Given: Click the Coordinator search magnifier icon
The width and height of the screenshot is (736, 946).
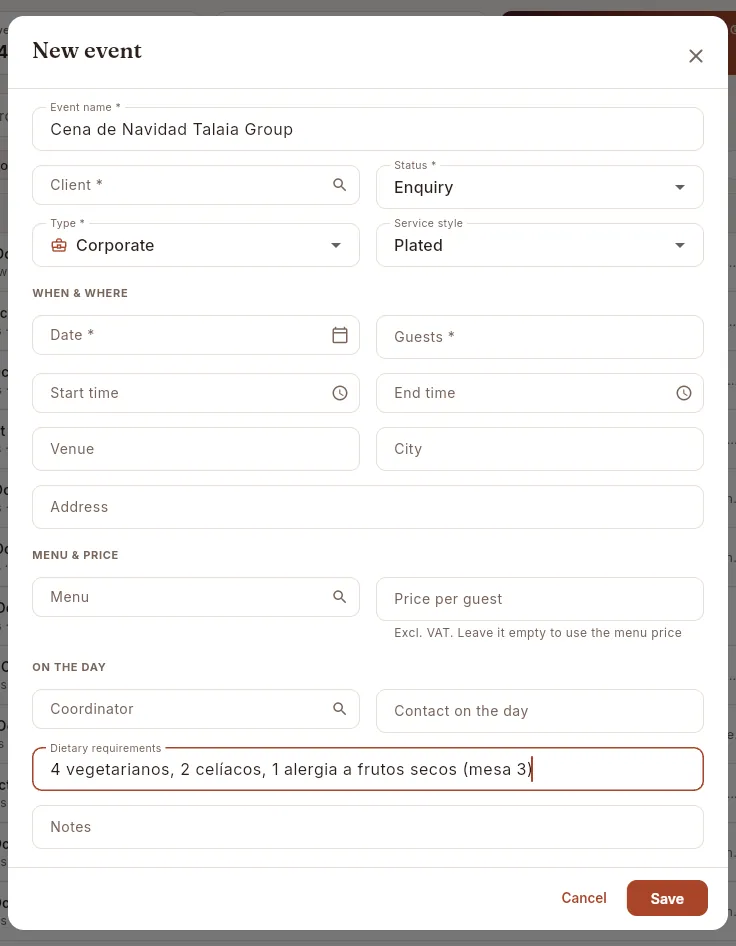Looking at the screenshot, I should 340,709.
